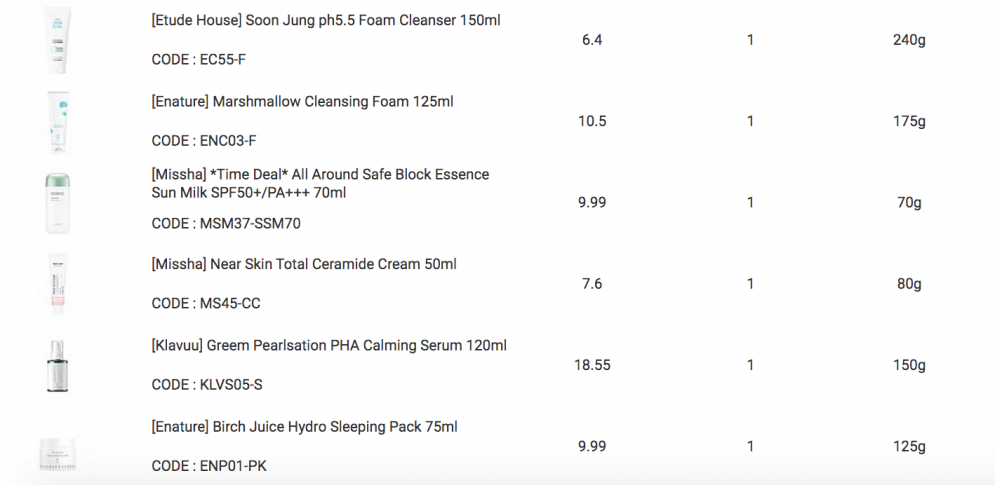Image resolution: width=995 pixels, height=485 pixels.
Task: Open the Enature Marshmallow Cleansing Foam thumbnail
Action: [58, 121]
